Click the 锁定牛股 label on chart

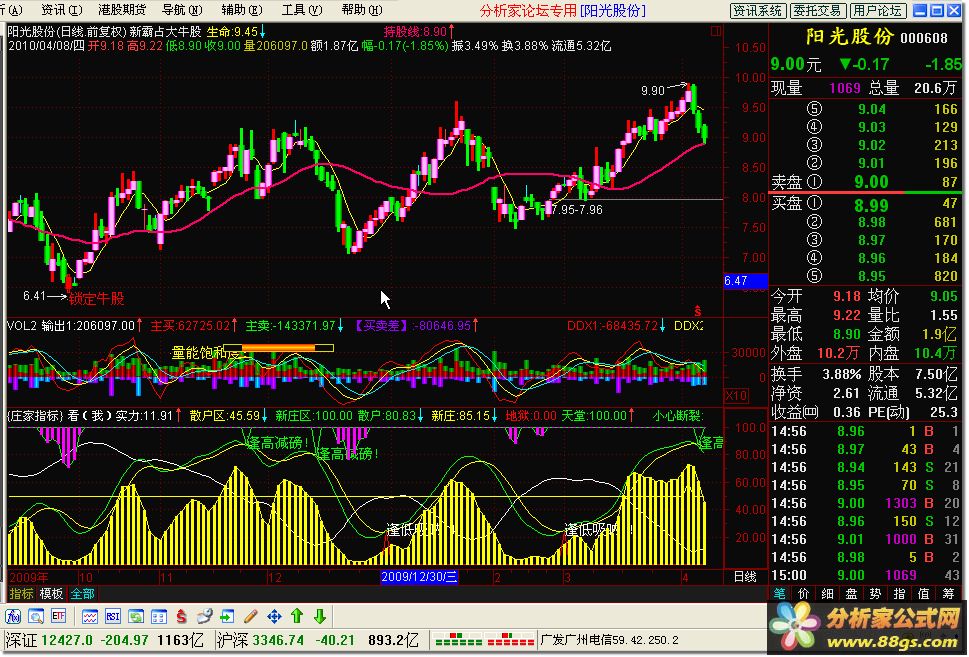(x=96, y=299)
